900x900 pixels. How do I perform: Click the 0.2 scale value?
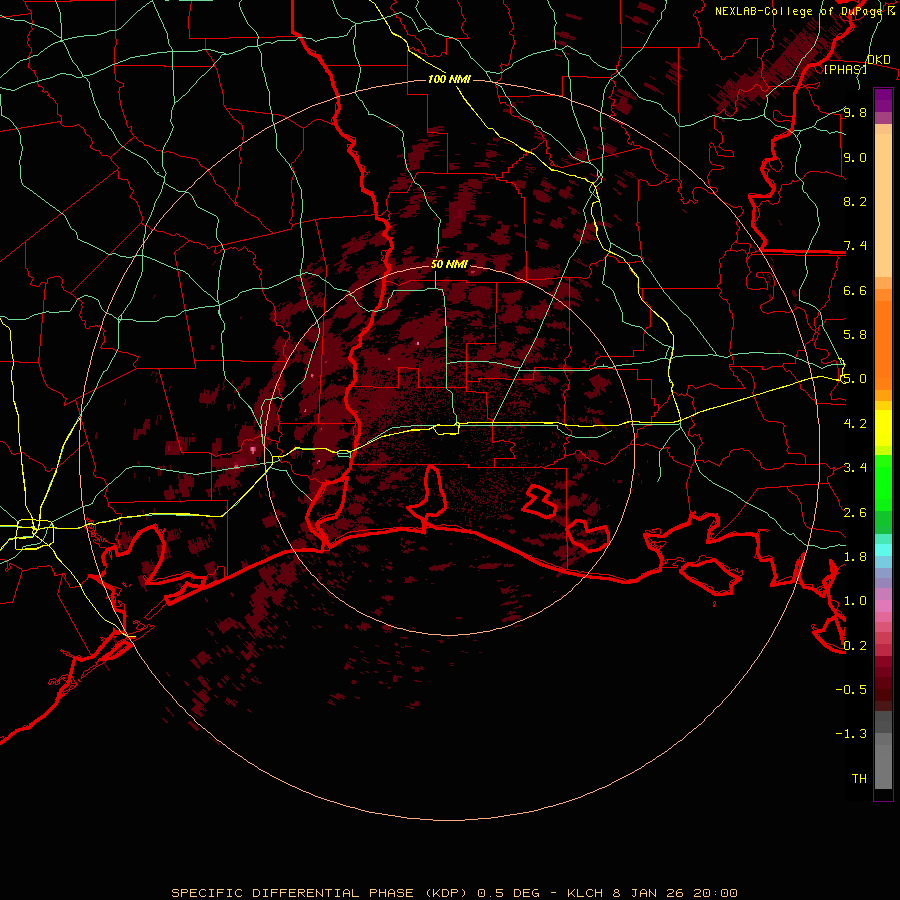(x=855, y=646)
